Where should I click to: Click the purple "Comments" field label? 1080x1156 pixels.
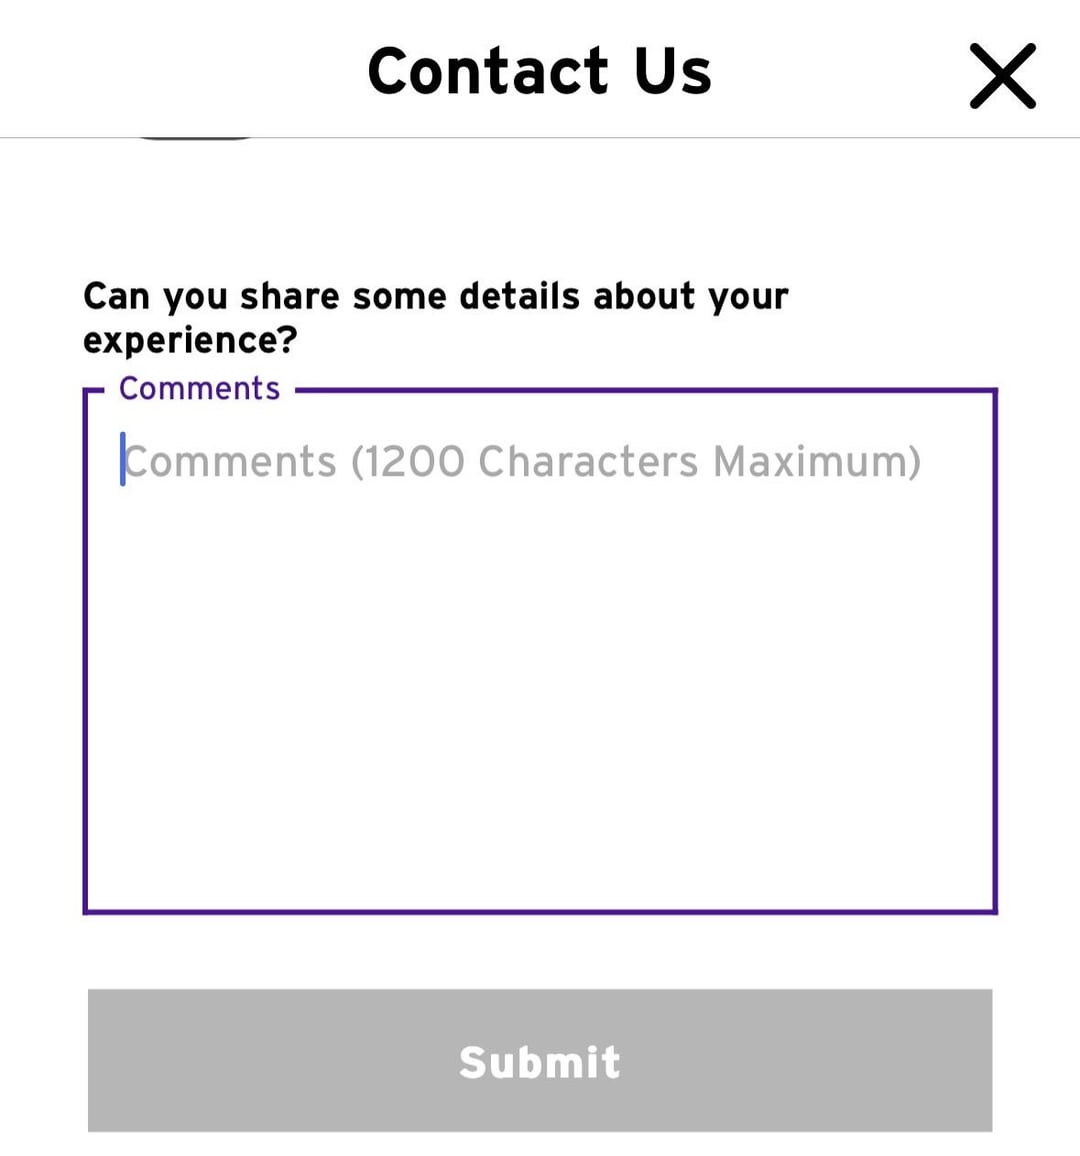pos(199,388)
